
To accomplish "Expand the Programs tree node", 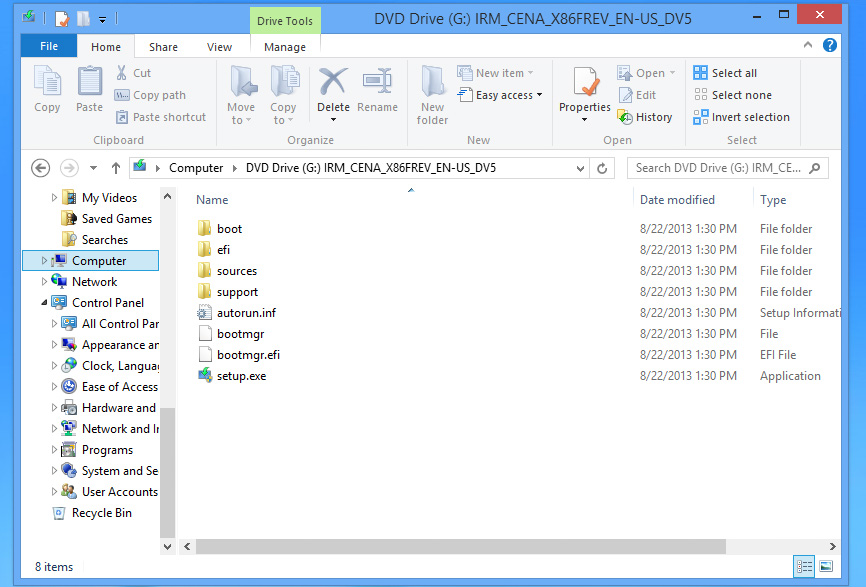I will click(x=54, y=450).
